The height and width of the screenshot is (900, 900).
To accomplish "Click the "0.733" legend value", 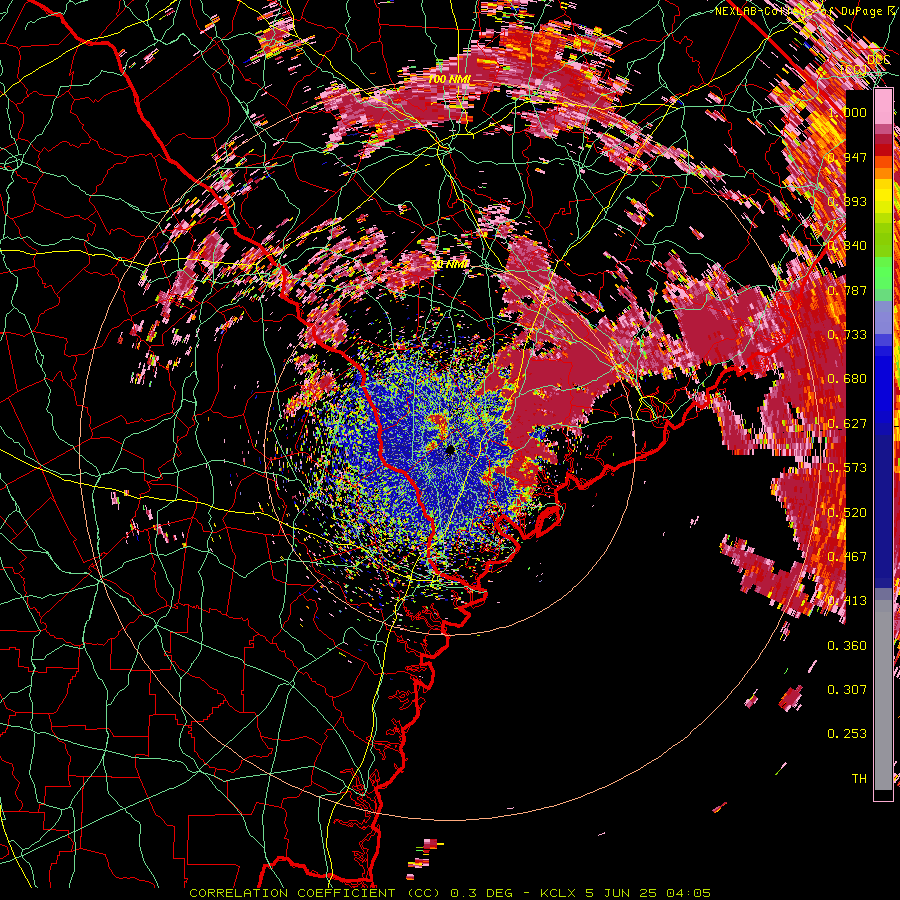I will coord(848,335).
